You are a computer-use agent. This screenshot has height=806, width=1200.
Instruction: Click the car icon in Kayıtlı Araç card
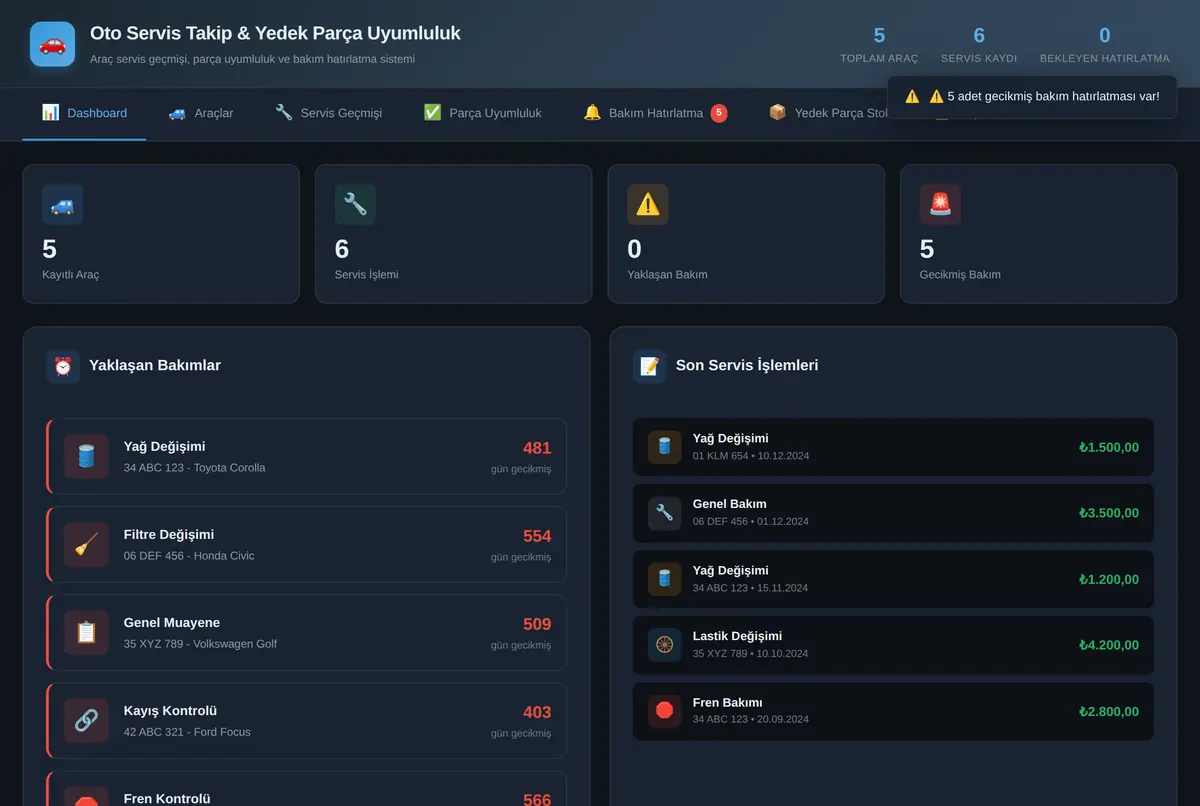[62, 204]
